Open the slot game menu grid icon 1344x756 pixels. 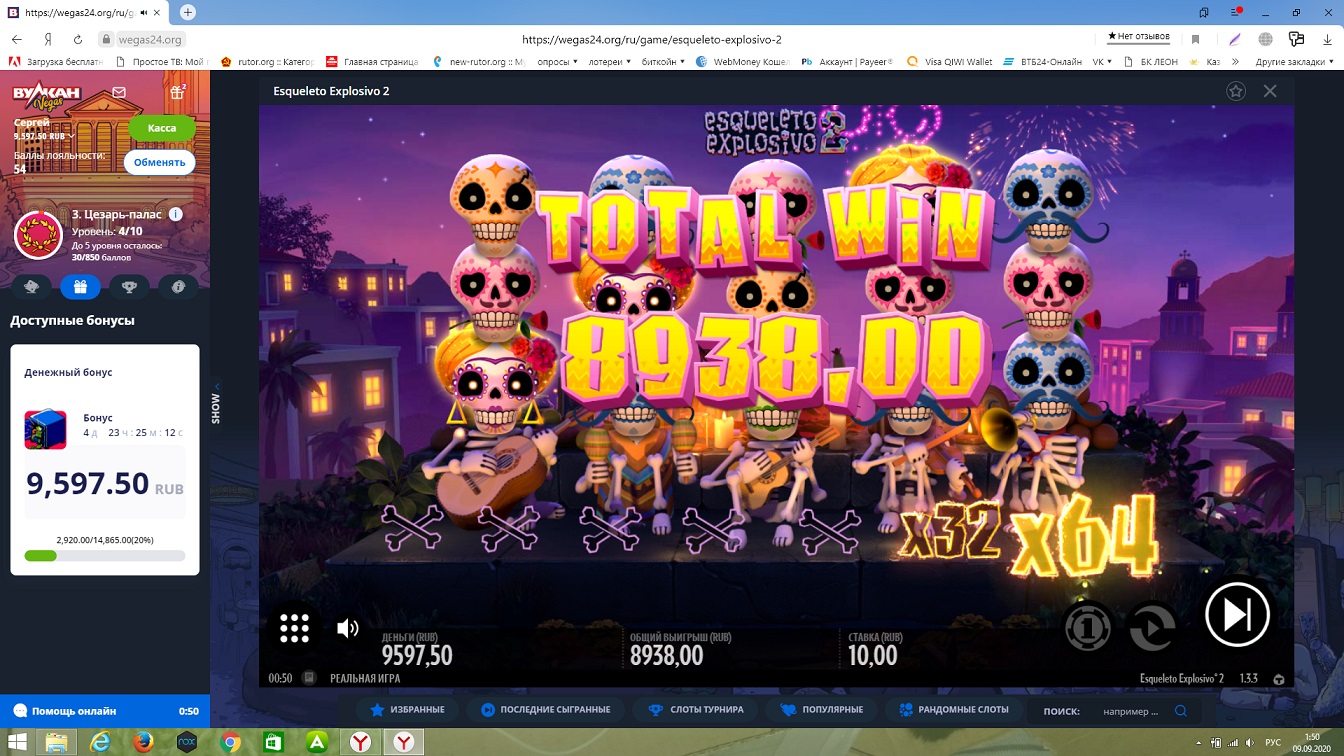point(294,628)
